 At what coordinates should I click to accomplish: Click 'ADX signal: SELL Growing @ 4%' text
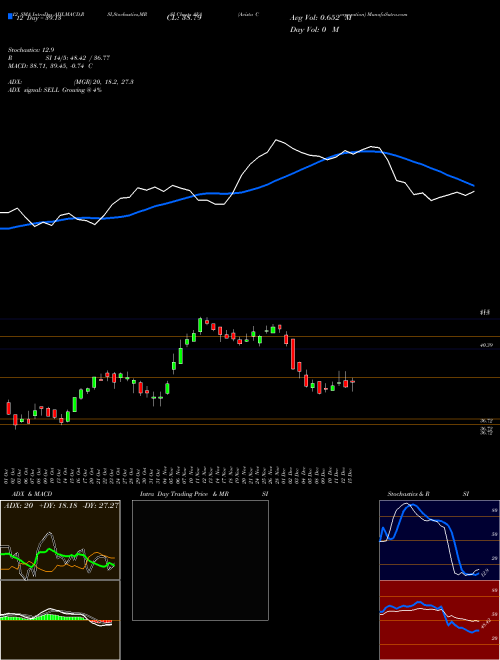pos(55,90)
